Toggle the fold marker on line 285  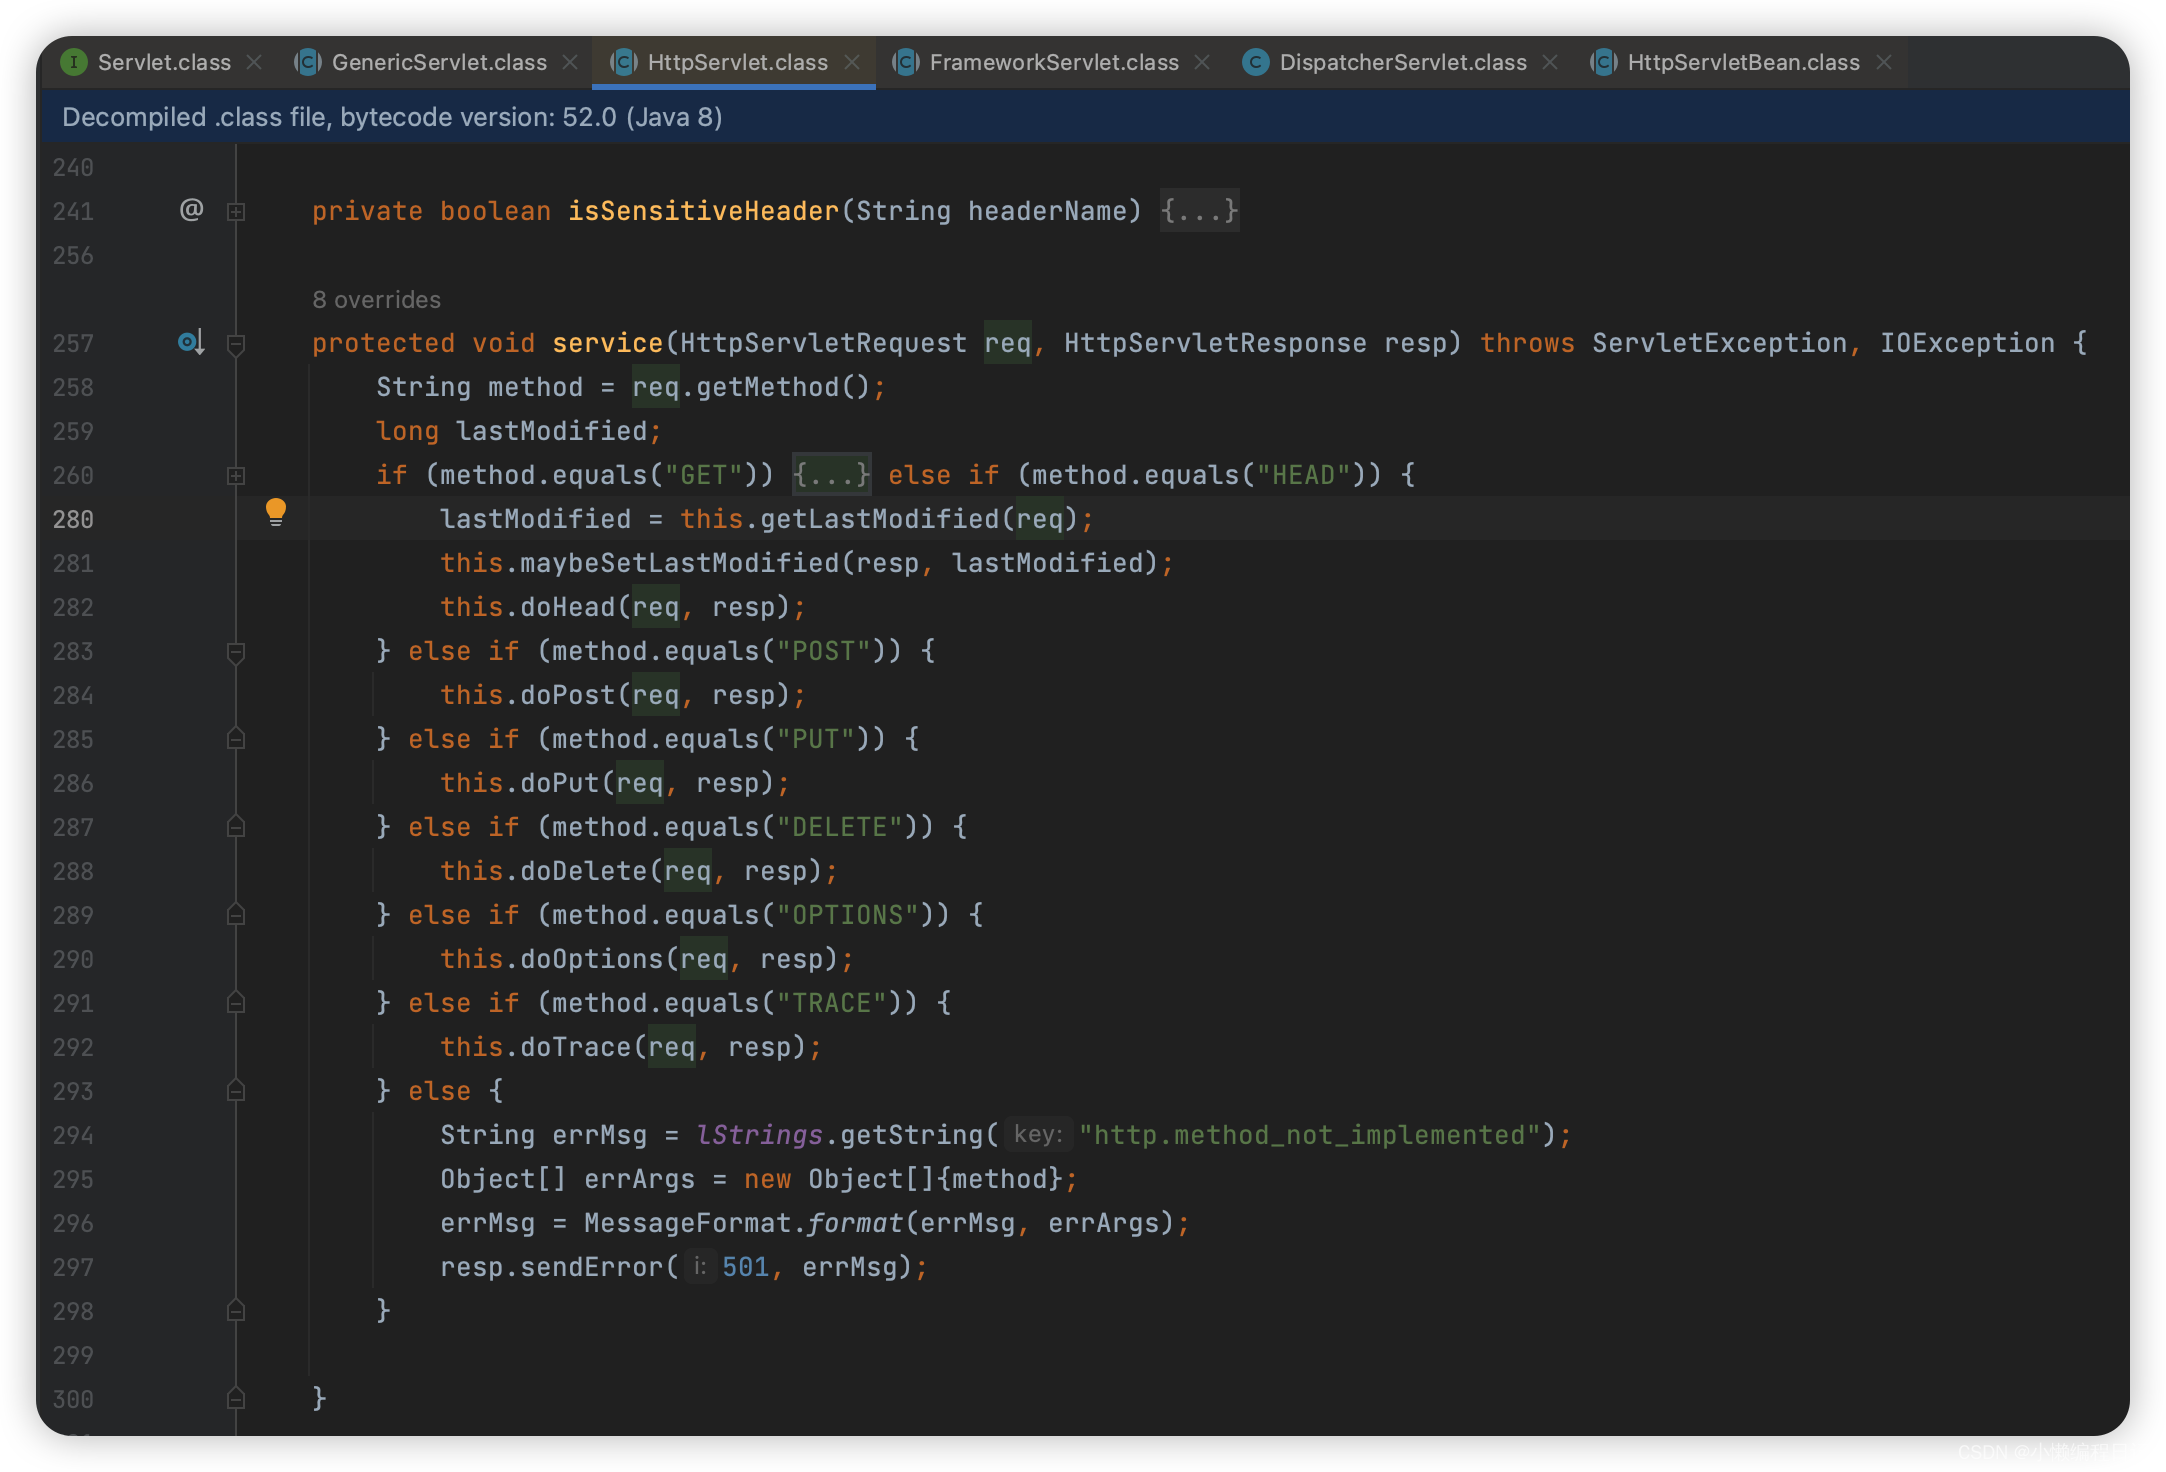[x=236, y=739]
